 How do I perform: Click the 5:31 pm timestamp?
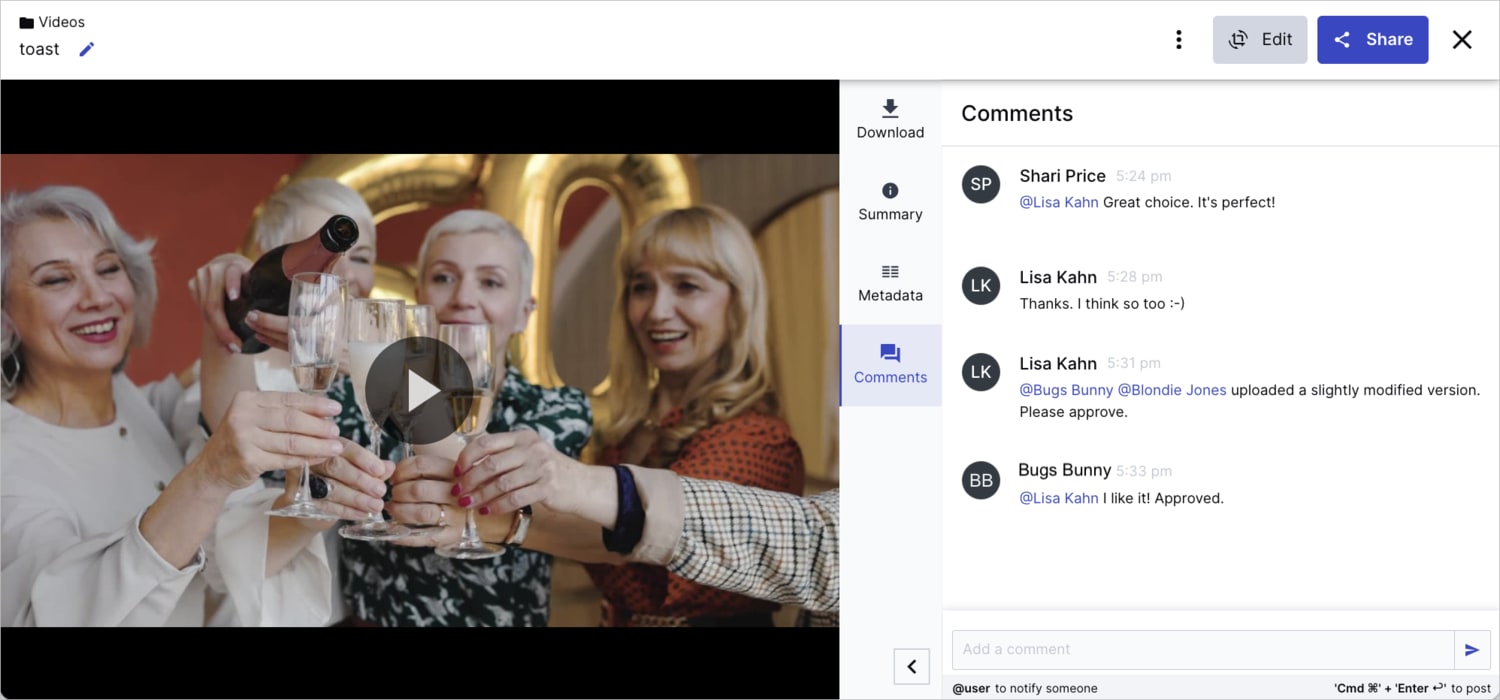pos(1133,364)
